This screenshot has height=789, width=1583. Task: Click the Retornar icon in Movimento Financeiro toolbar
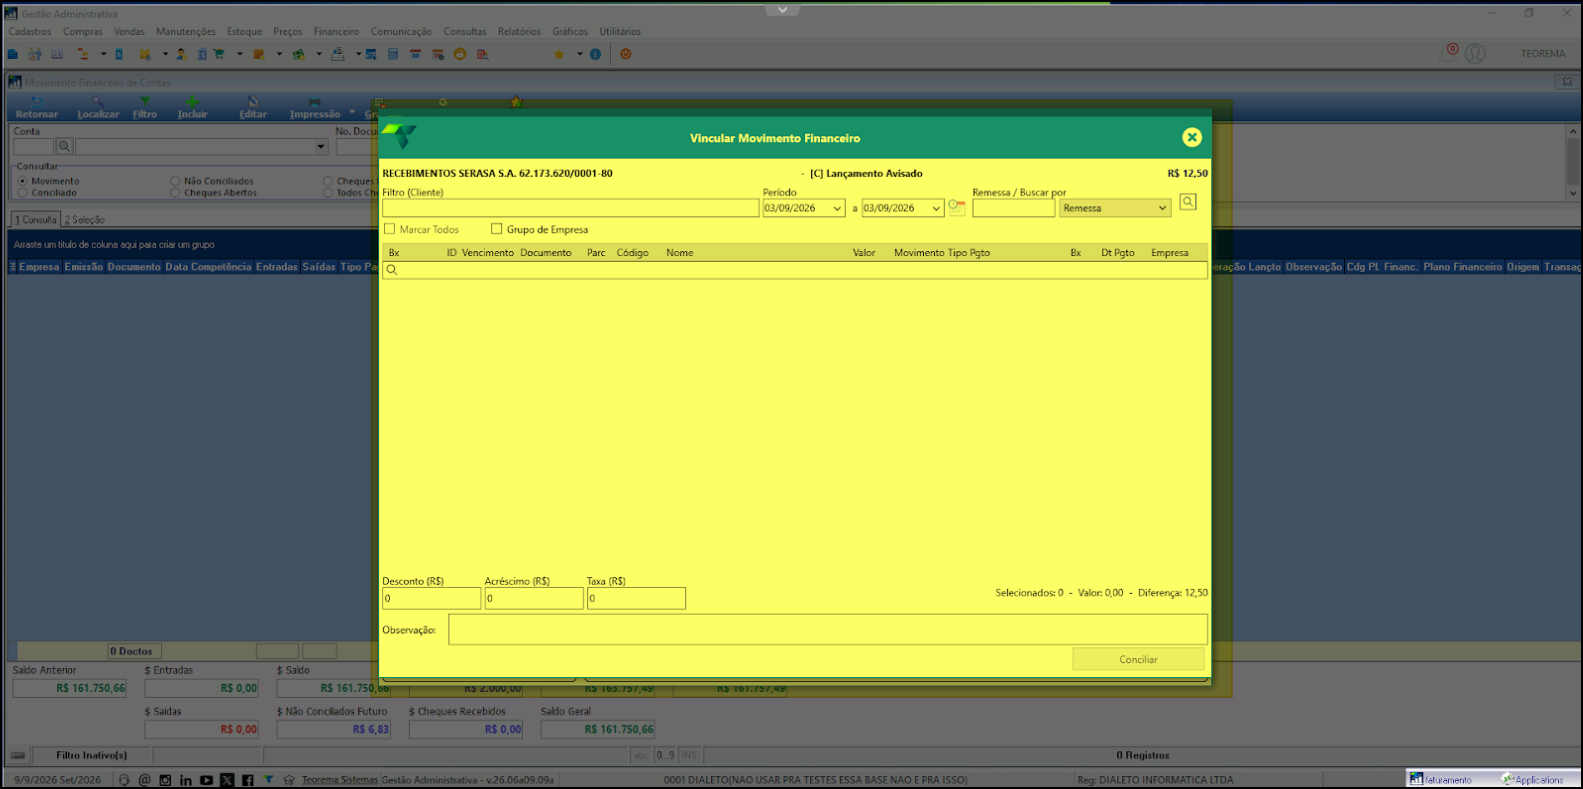point(36,102)
